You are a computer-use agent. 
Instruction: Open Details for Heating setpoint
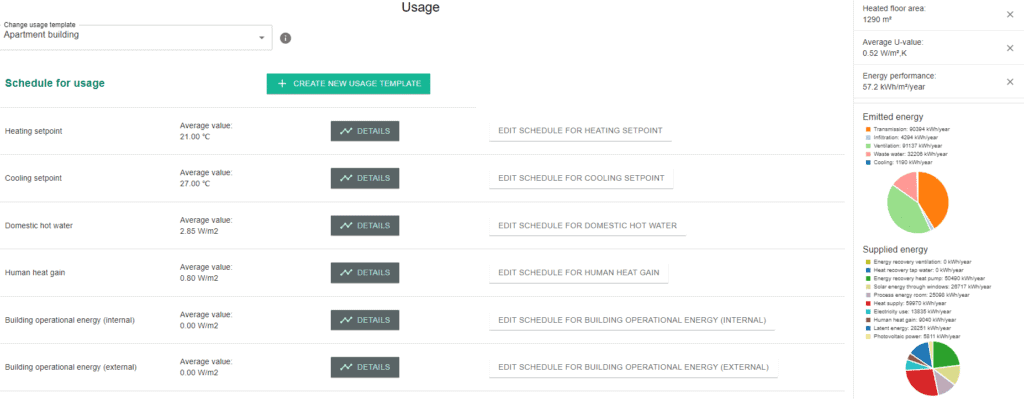(x=365, y=131)
